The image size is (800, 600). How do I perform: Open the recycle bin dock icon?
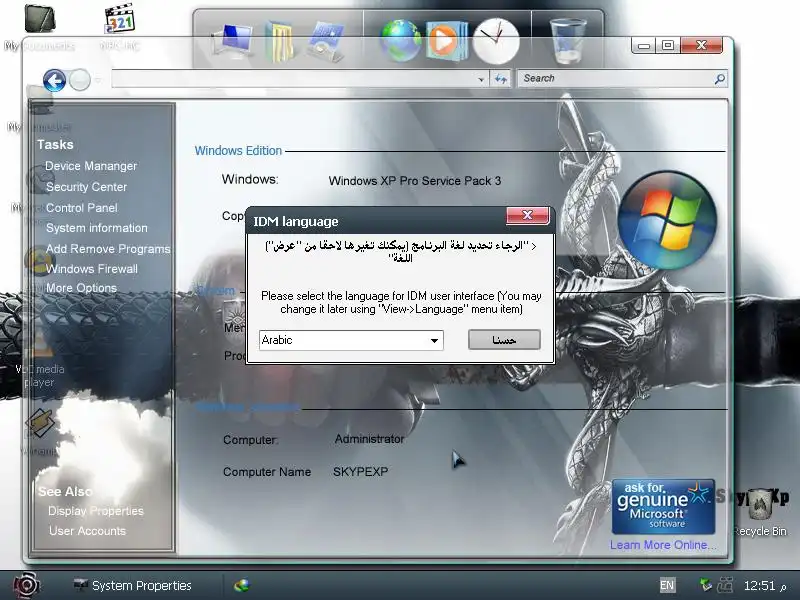[567, 41]
